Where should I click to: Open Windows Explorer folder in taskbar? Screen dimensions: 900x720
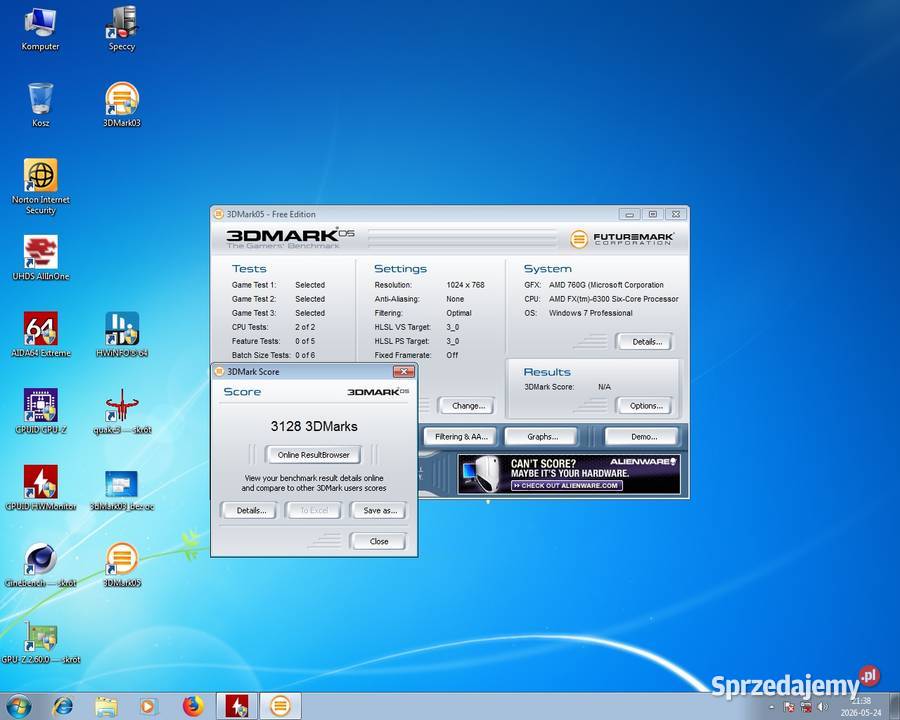106,706
